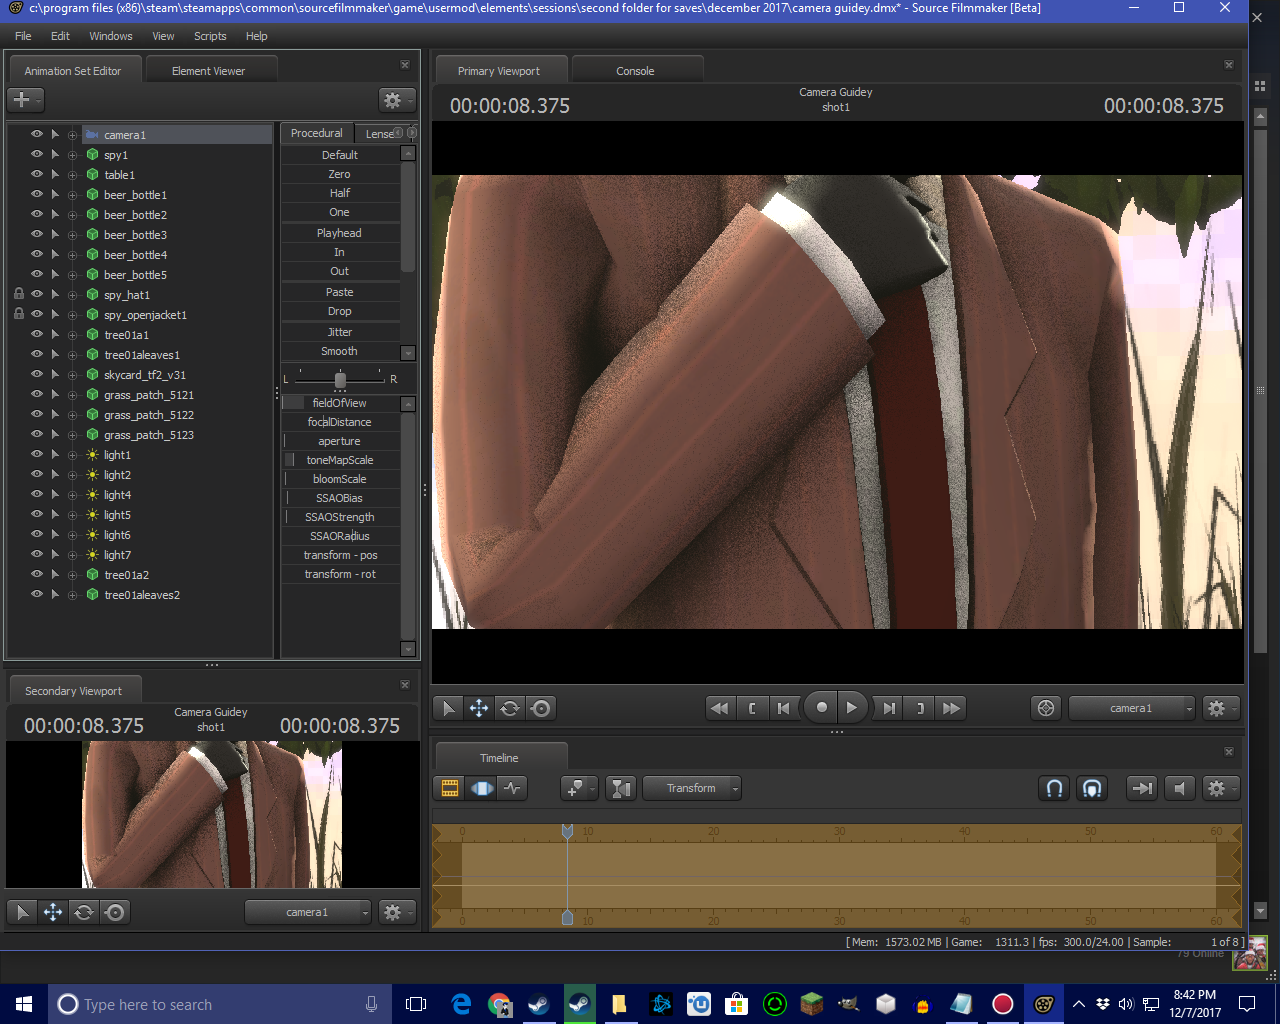This screenshot has width=1280, height=1024.
Task: Choose the selection arrow tool in Secondary Viewport
Action: 22,912
